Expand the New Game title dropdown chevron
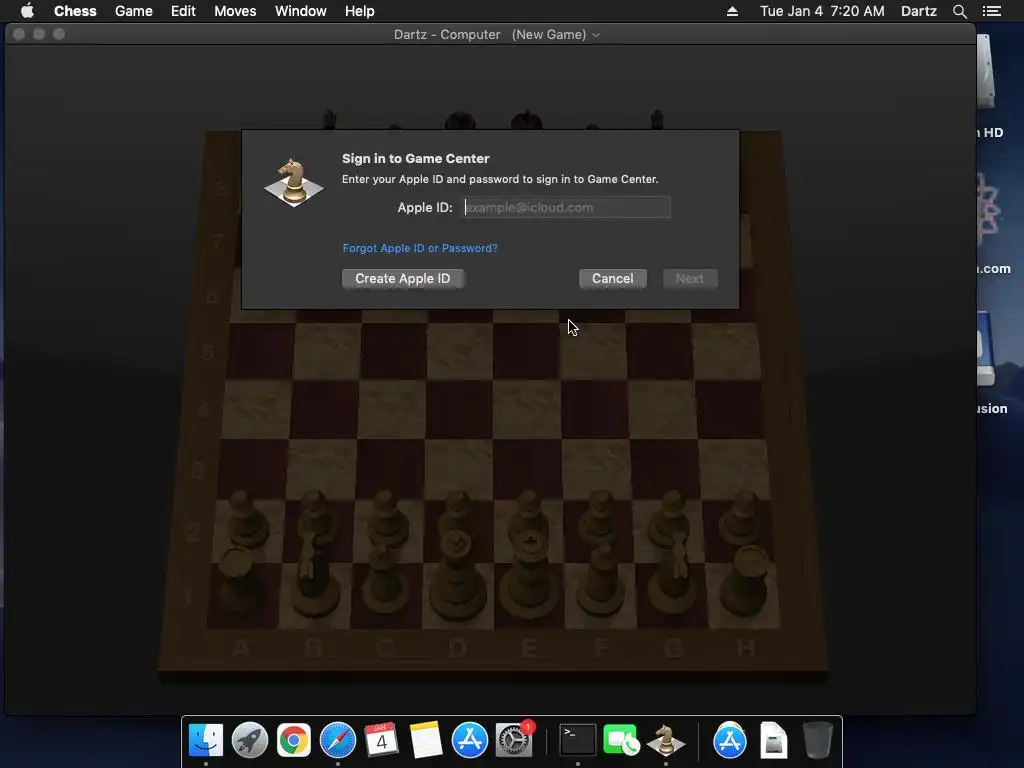Image resolution: width=1024 pixels, height=768 pixels. point(596,35)
